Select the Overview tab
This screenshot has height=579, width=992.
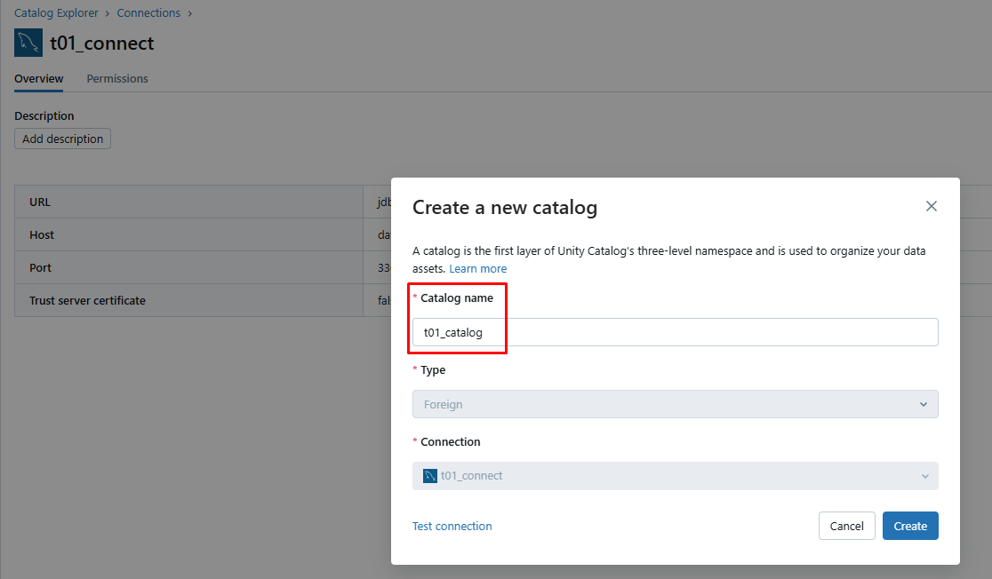coord(39,79)
